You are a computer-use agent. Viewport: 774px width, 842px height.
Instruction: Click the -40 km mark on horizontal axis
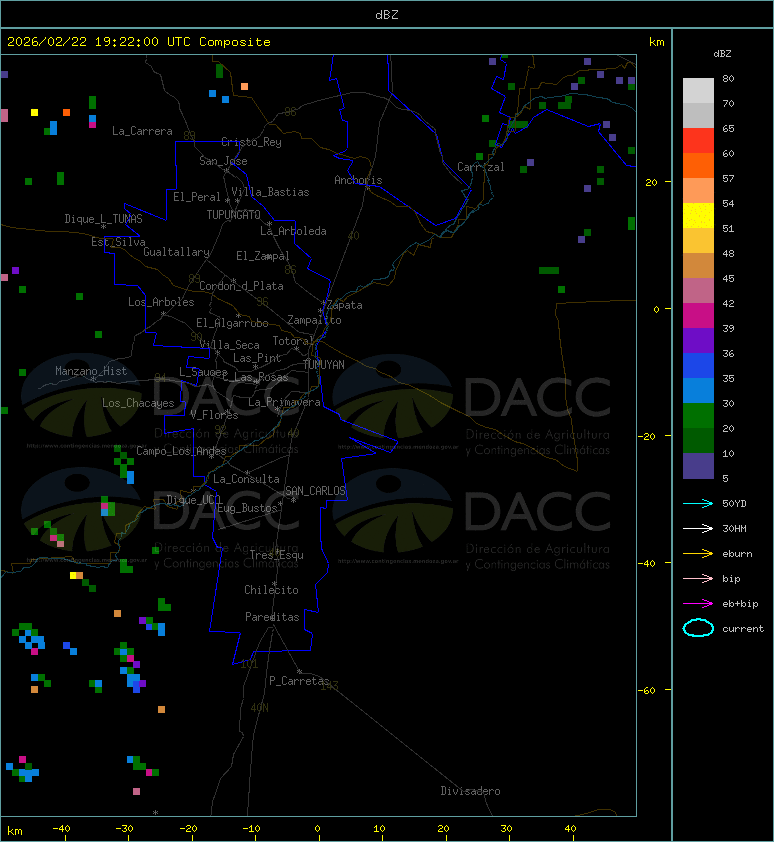(61, 829)
